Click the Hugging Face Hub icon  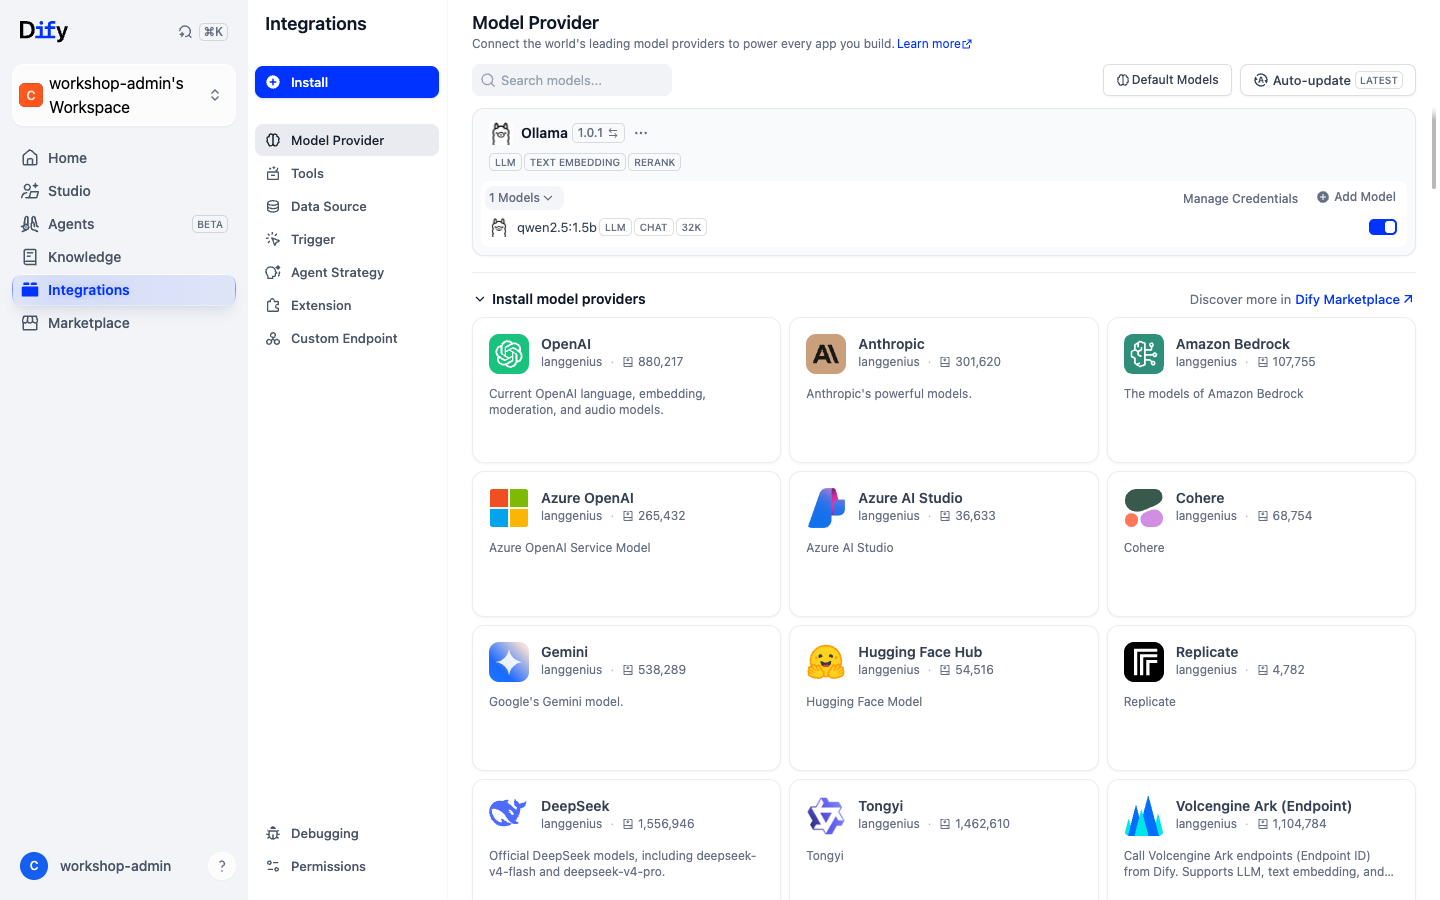(x=826, y=662)
